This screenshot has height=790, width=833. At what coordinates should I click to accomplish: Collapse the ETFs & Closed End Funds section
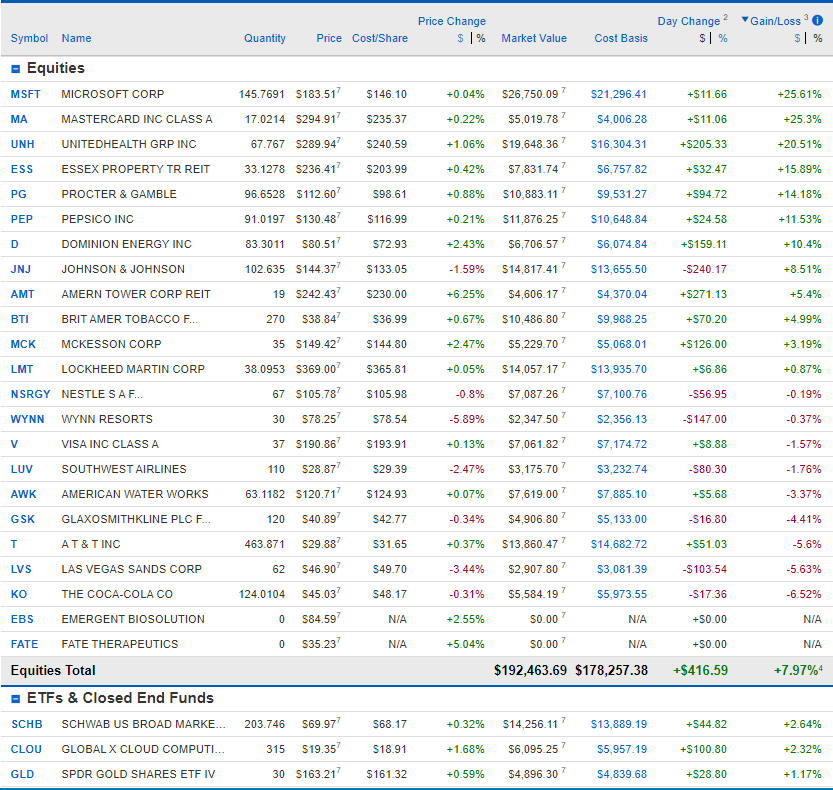pos(15,699)
